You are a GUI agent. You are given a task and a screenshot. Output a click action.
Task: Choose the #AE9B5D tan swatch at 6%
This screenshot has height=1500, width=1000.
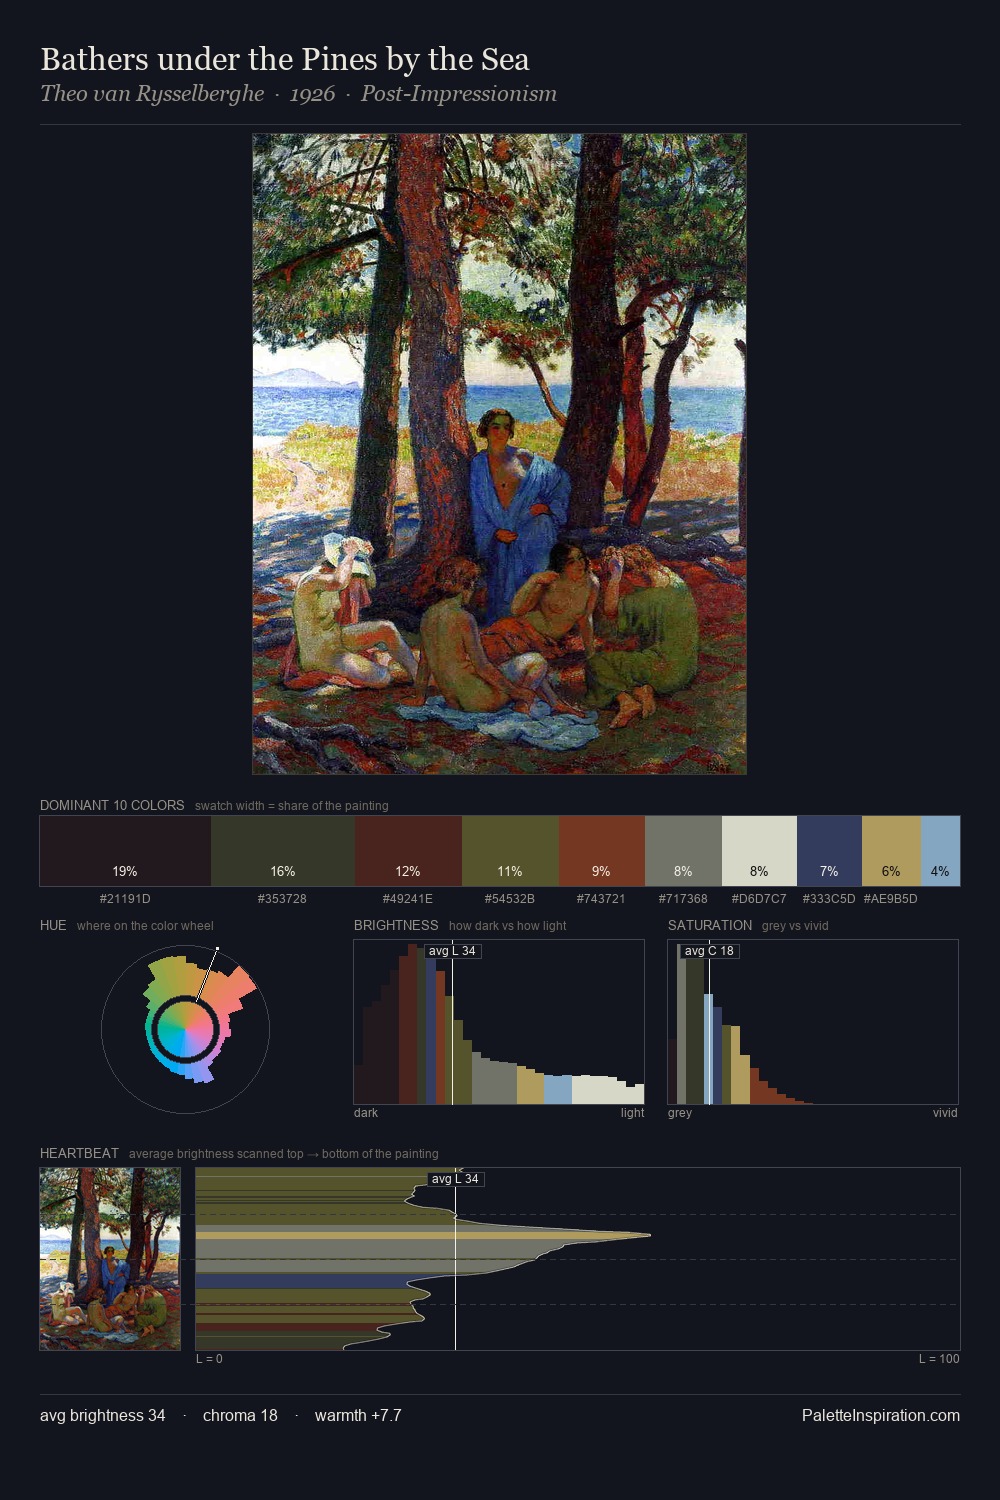pyautogui.click(x=891, y=851)
